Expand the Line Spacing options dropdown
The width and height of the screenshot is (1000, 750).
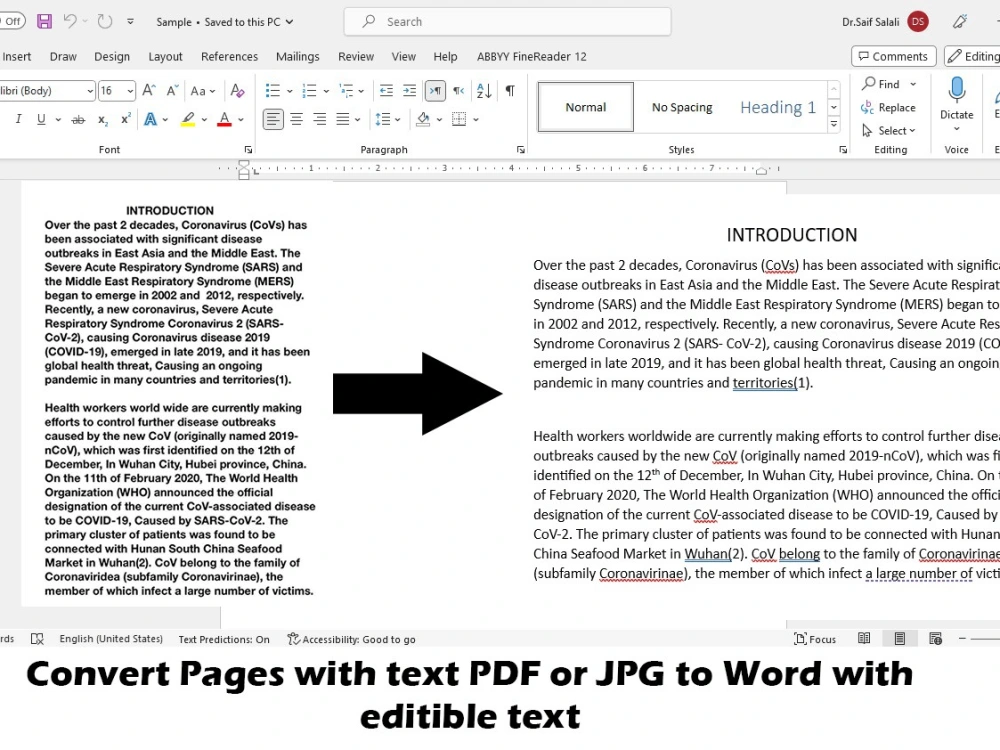(x=399, y=119)
